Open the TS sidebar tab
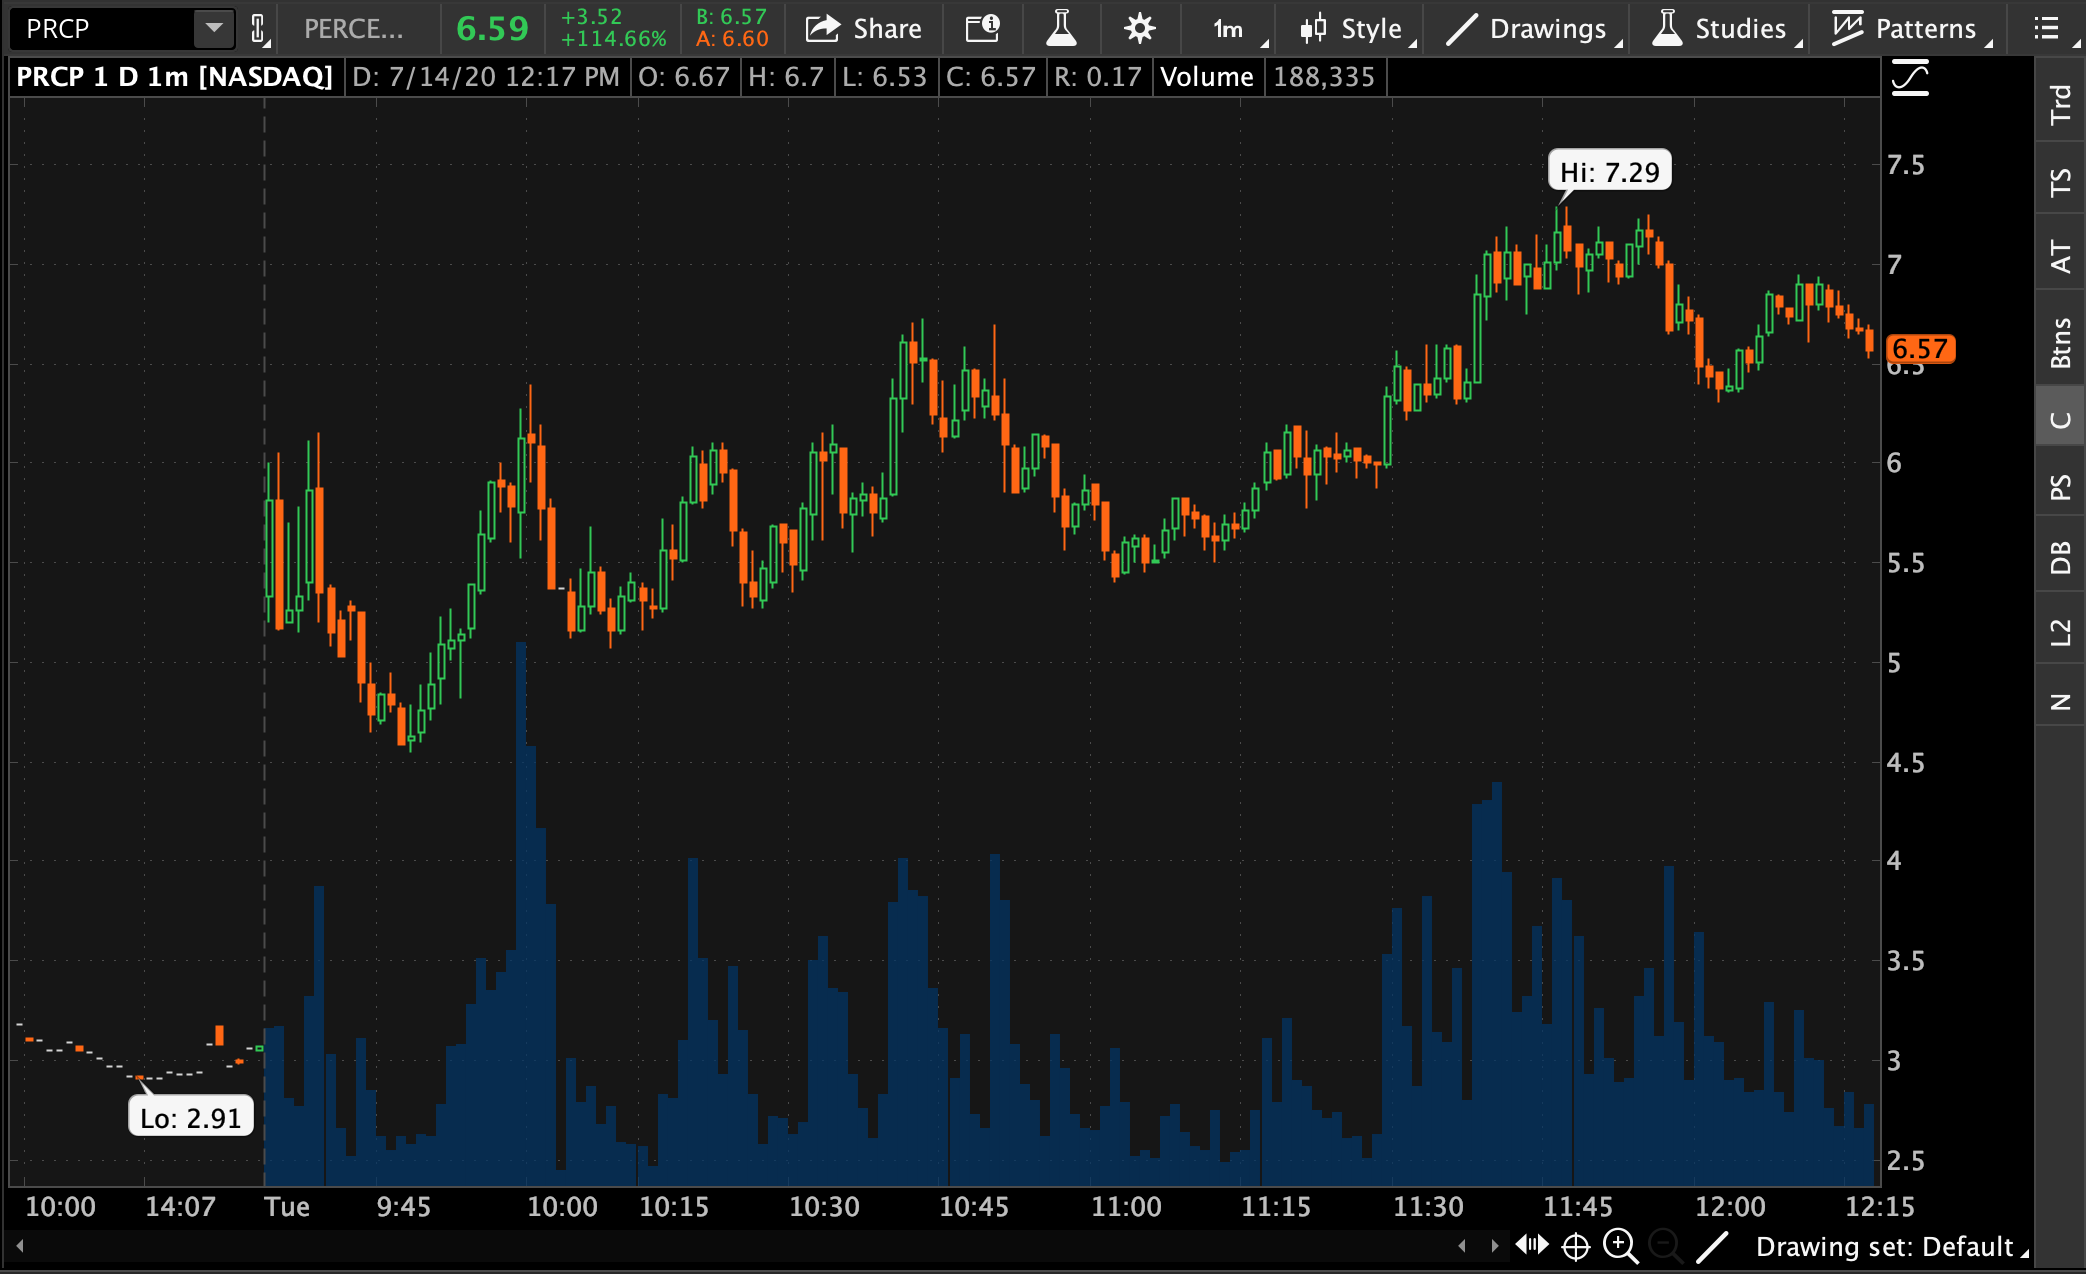The width and height of the screenshot is (2086, 1274). point(2060,182)
